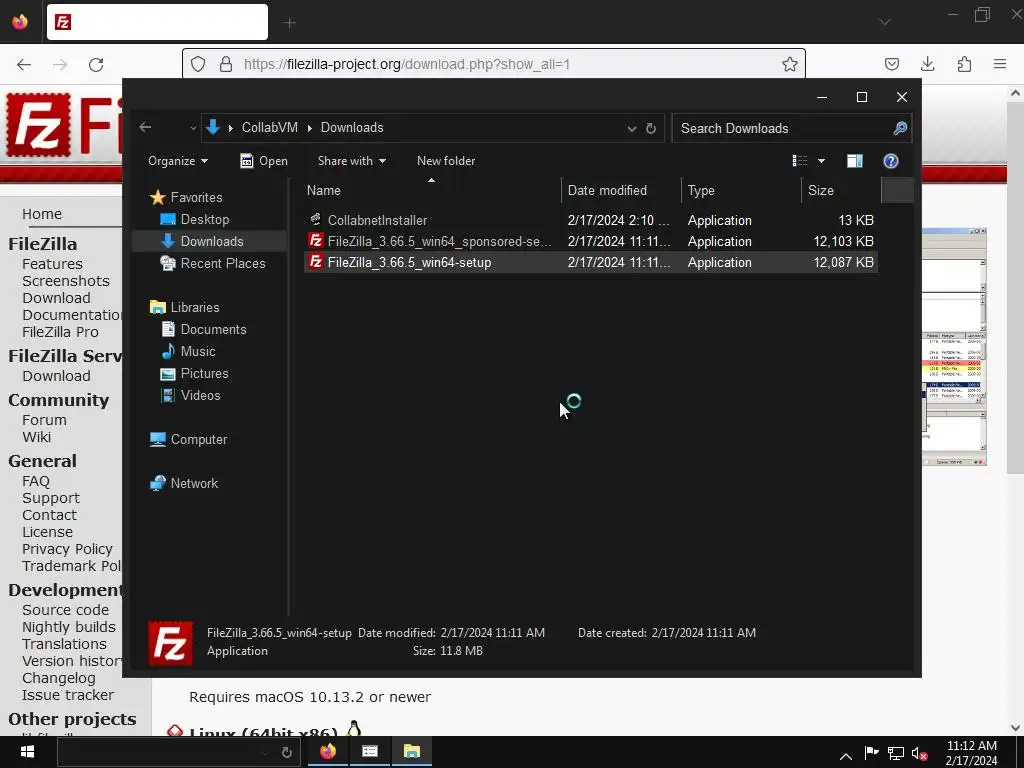
Task: Open Firefox extensions icon
Action: [964, 64]
